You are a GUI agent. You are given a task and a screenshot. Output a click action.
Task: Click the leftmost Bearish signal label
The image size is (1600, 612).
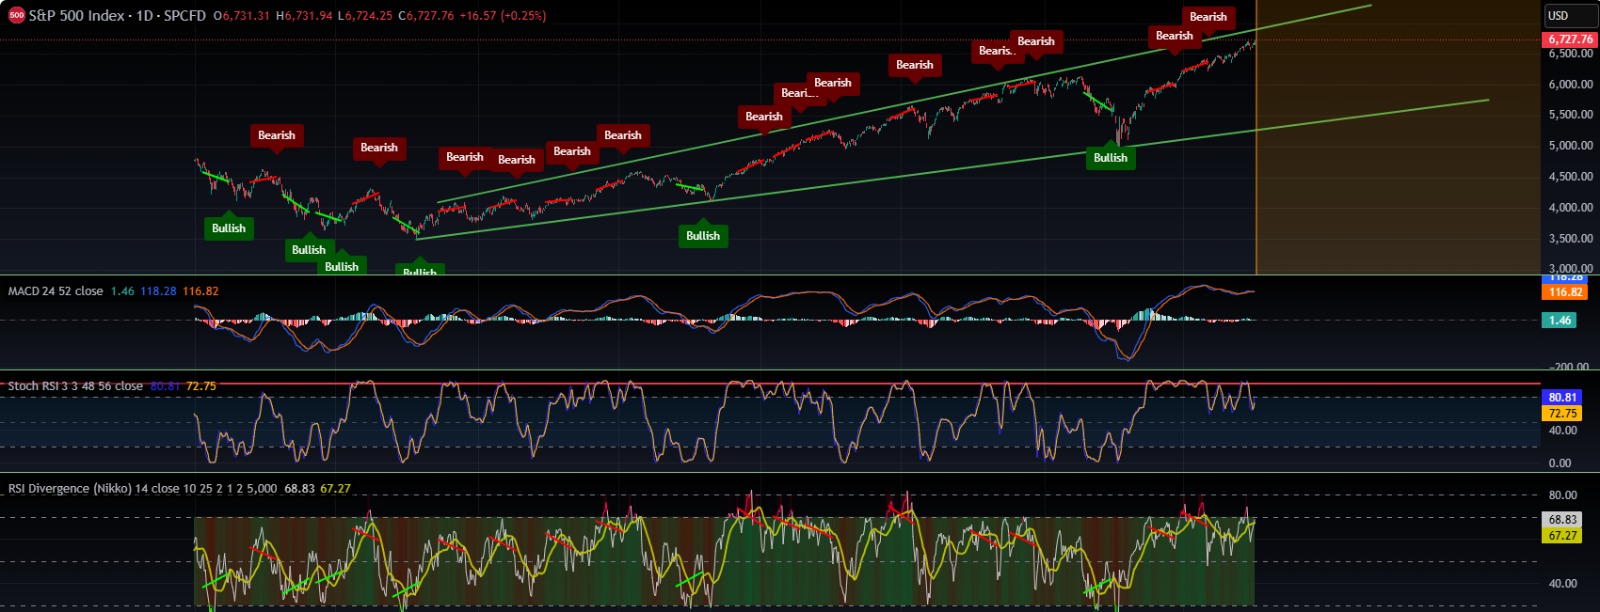pos(276,136)
